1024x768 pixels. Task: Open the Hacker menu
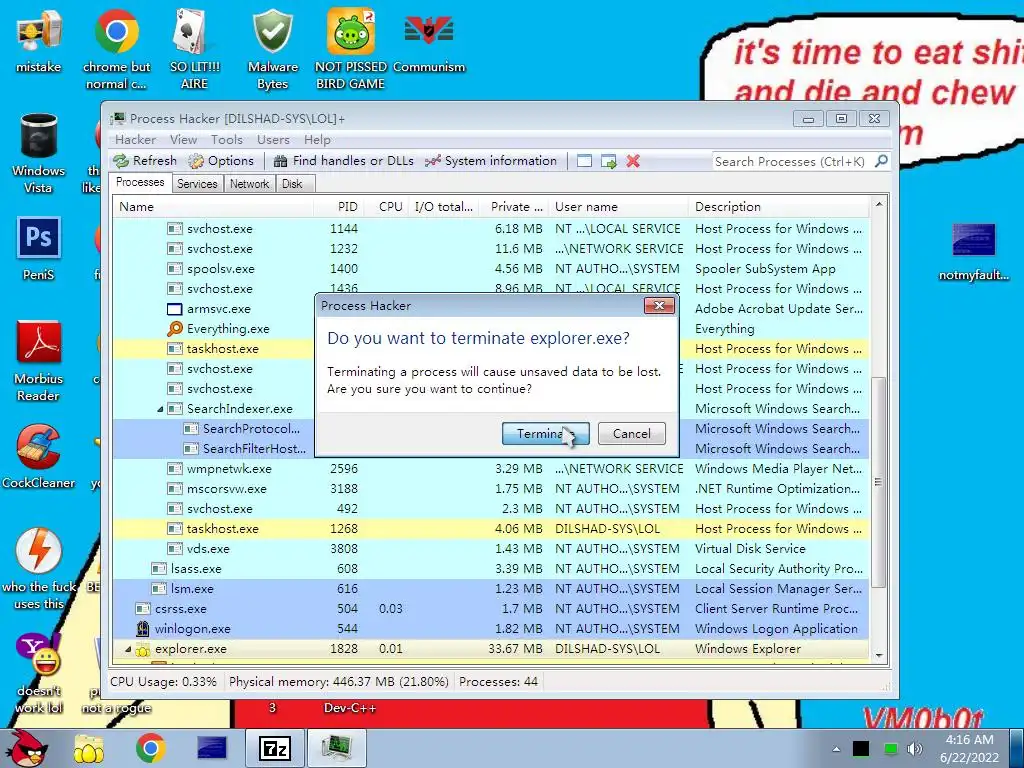pos(135,140)
